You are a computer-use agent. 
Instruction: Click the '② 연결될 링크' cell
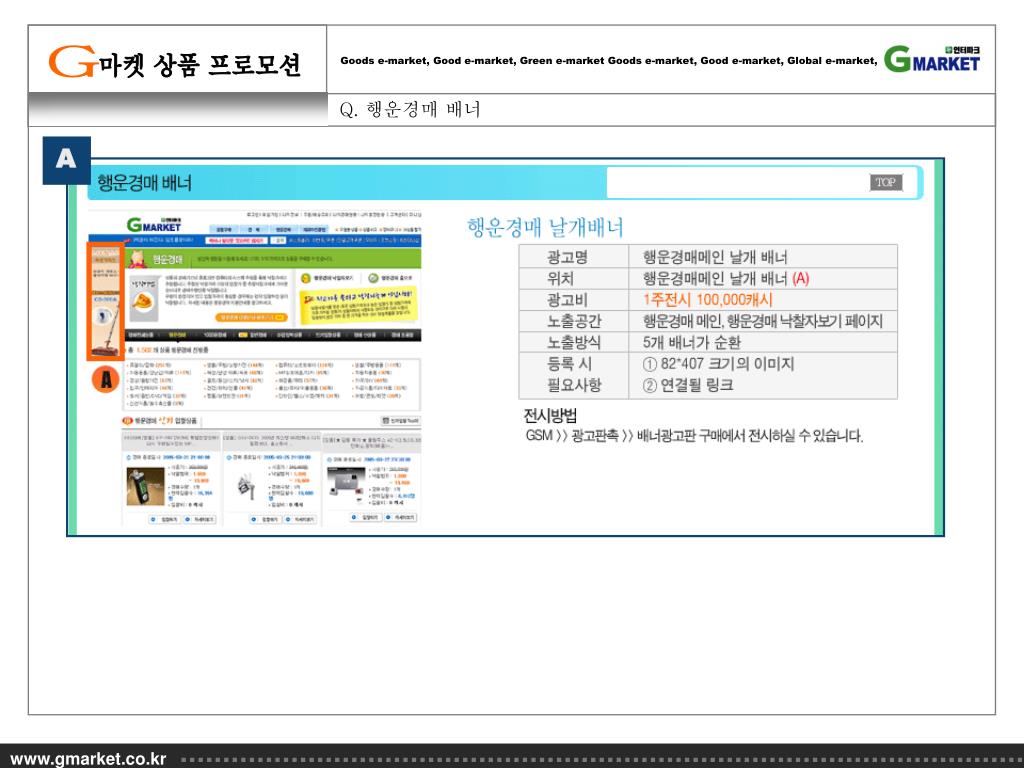click(688, 385)
